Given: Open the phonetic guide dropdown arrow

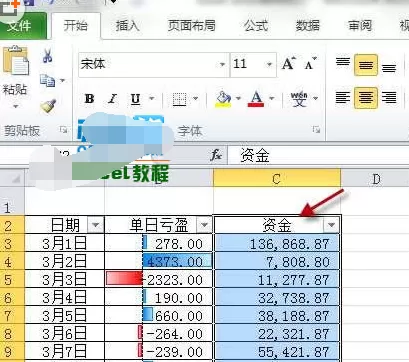Looking at the screenshot, I should click(315, 98).
